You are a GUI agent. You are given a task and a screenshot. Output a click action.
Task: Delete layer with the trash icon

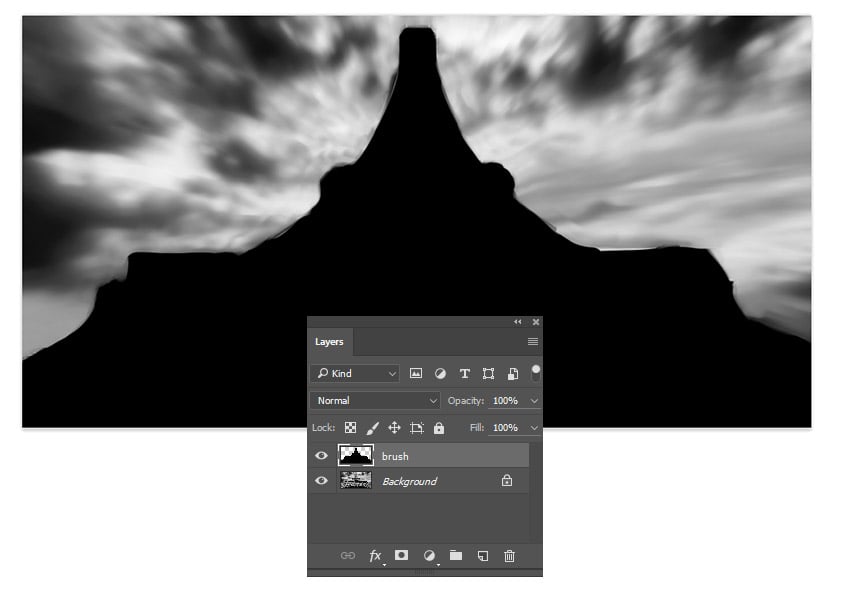click(508, 555)
